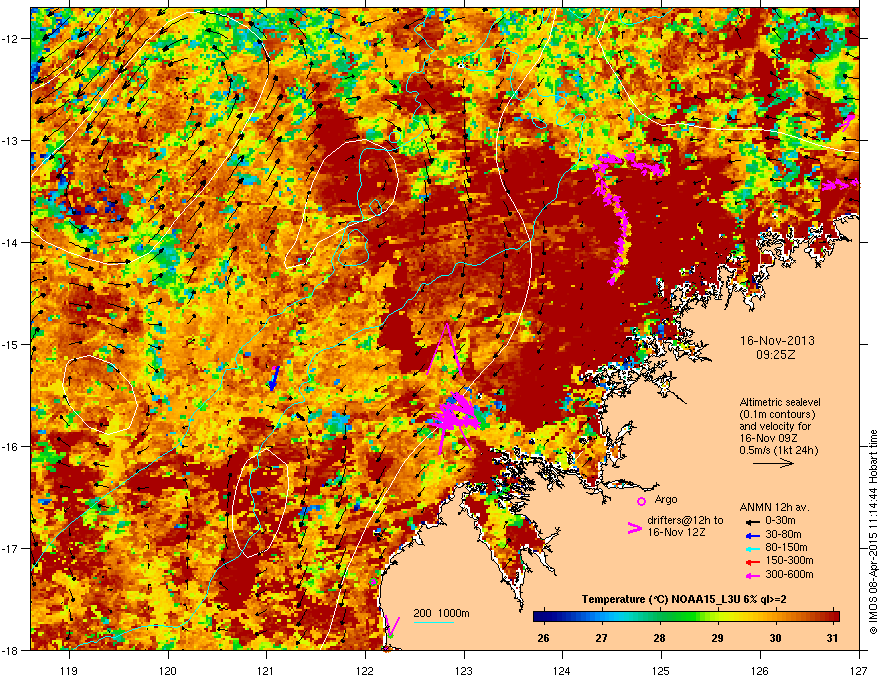This screenshot has width=880, height=680.
Task: Click the Temperature NOAA15_L3U colorbar title
Action: tap(684, 599)
